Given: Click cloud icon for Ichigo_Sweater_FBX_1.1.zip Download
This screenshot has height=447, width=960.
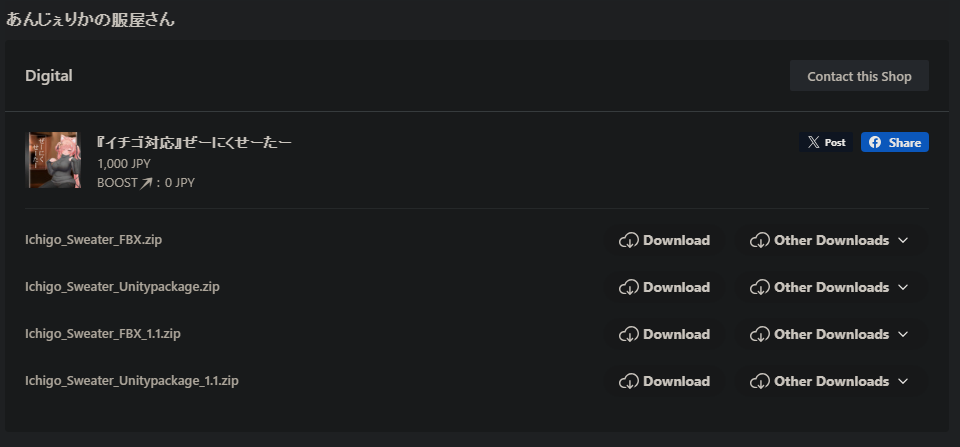Looking at the screenshot, I should [629, 334].
